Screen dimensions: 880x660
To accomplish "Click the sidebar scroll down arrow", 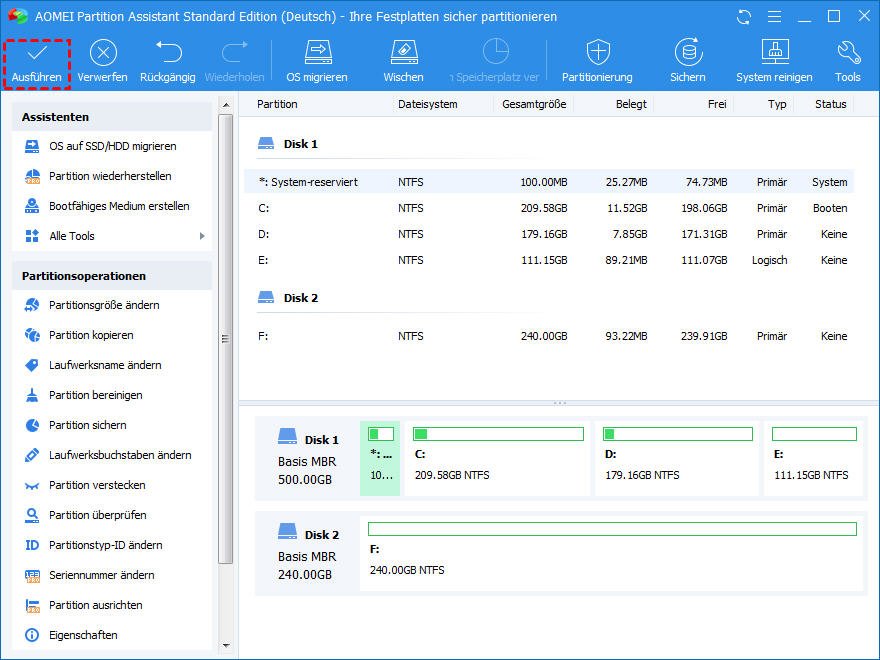I will [225, 645].
